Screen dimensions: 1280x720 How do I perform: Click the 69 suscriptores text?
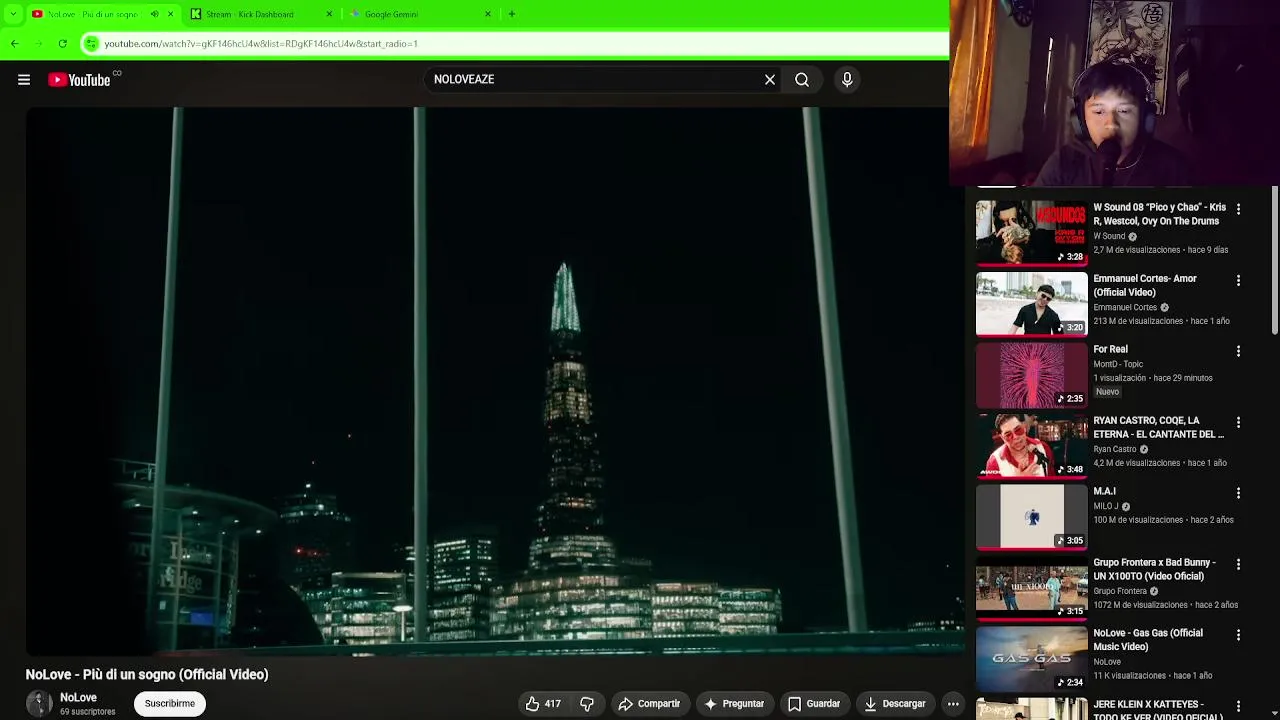click(x=88, y=712)
